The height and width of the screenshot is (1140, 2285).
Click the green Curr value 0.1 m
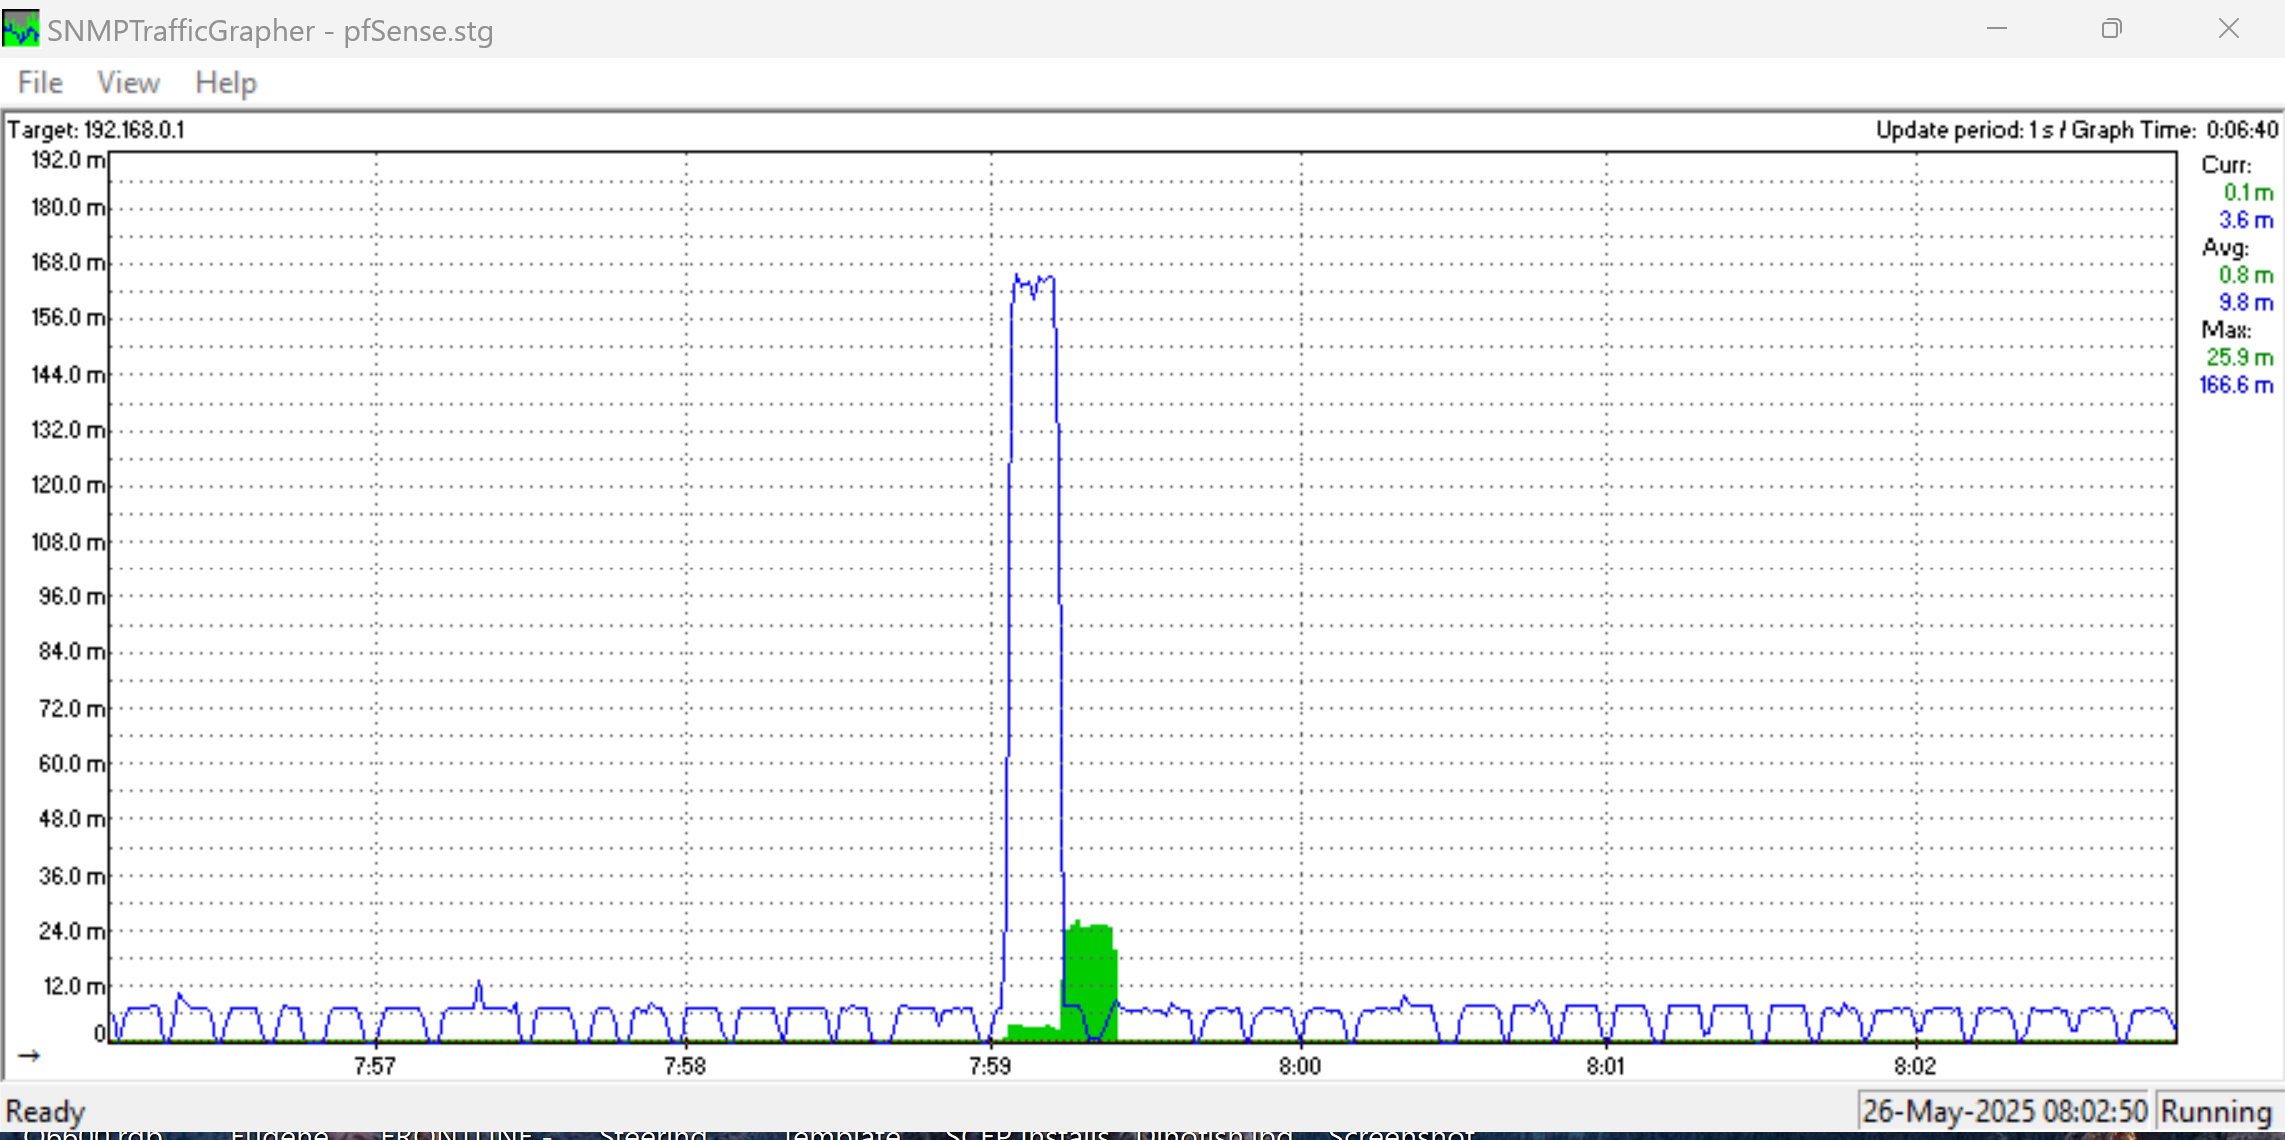(2247, 192)
